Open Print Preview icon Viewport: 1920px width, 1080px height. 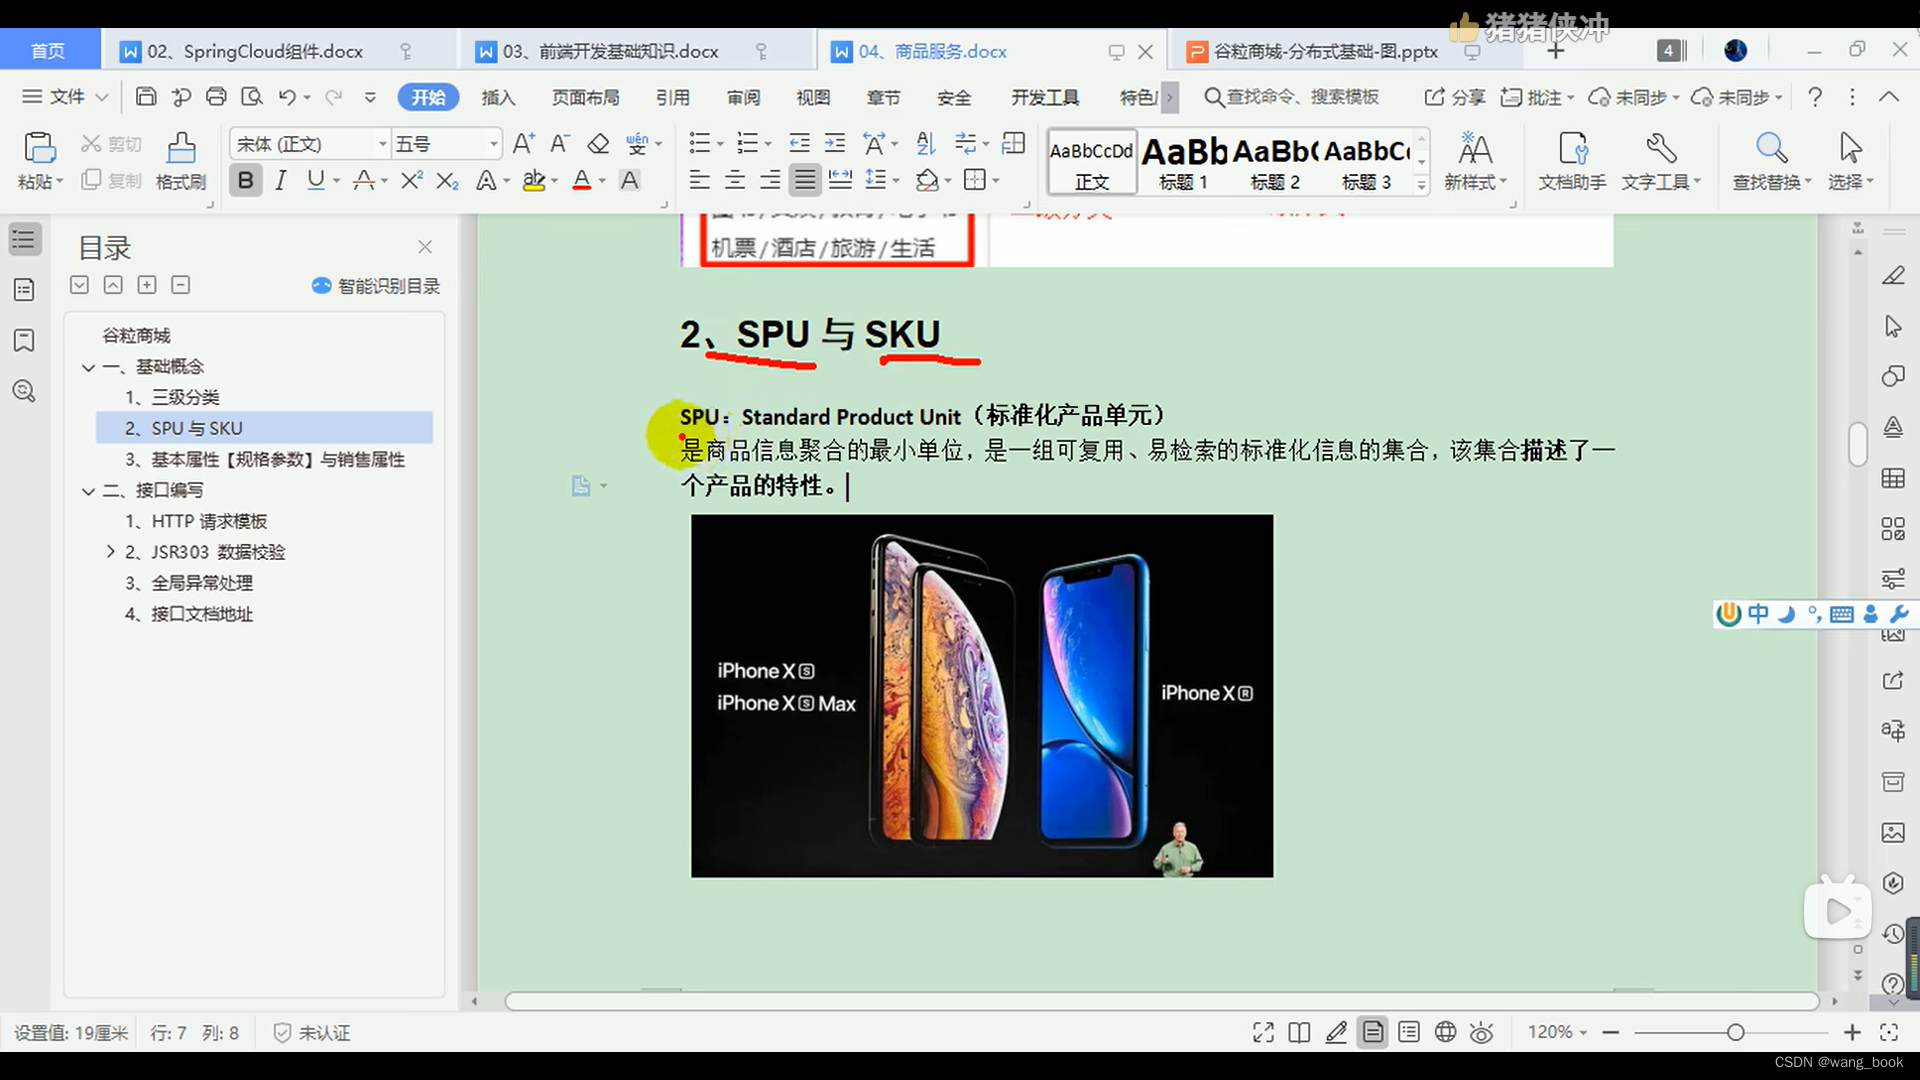252,97
